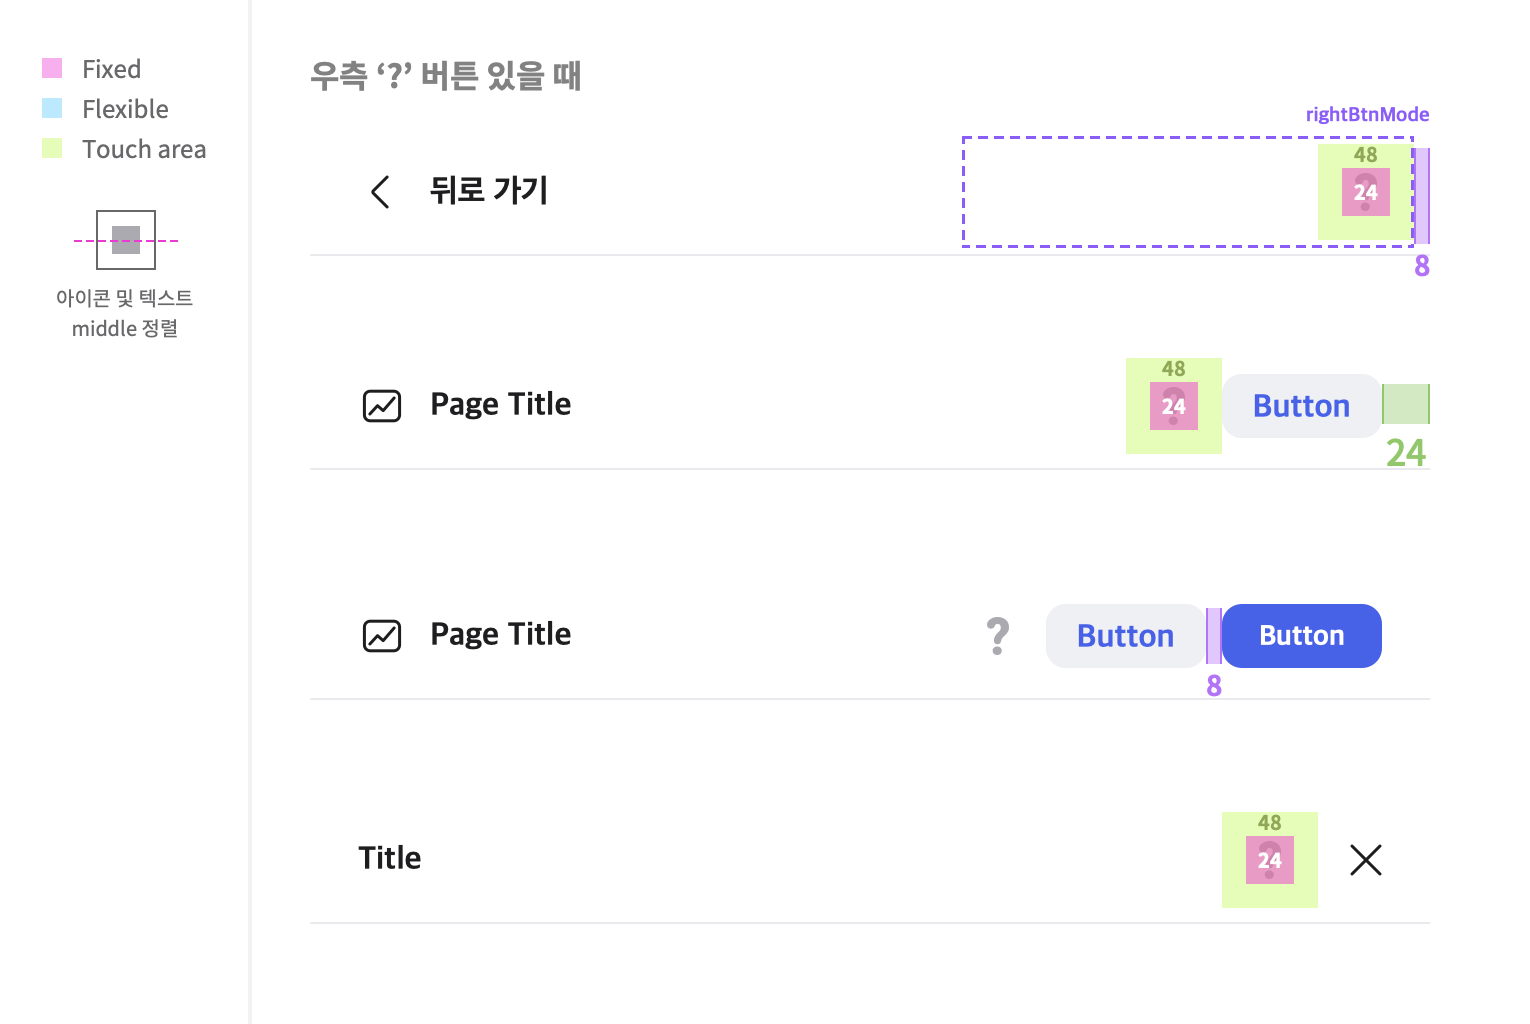Viewport: 1530px width, 1024px height.
Task: Click the help icon left of the single gray Button
Action: pyautogui.click(x=1174, y=406)
